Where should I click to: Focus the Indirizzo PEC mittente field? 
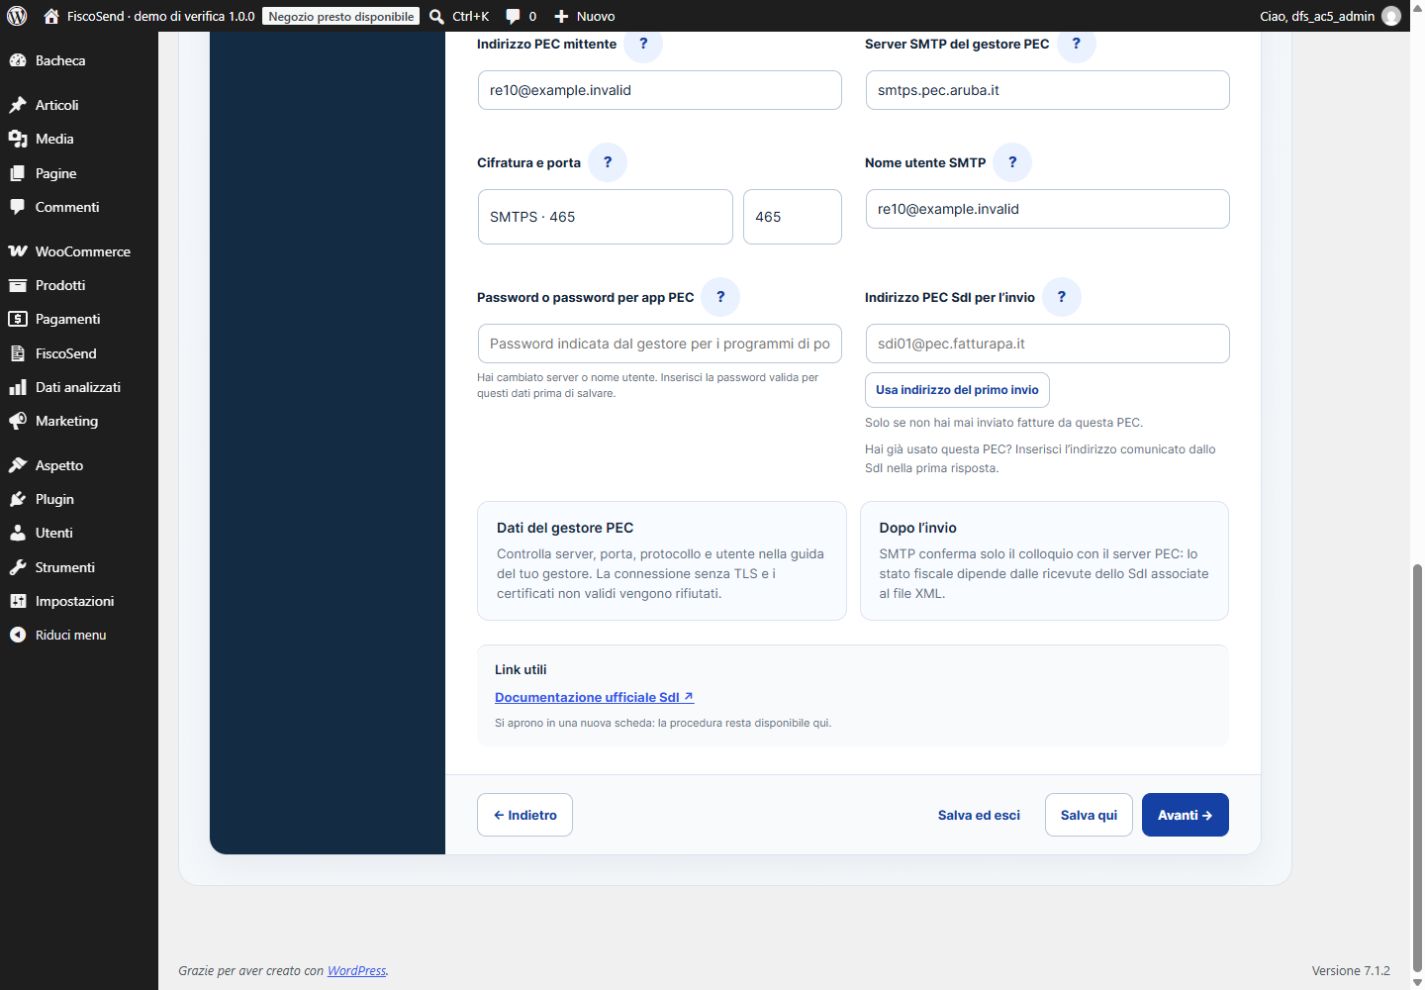coord(660,90)
